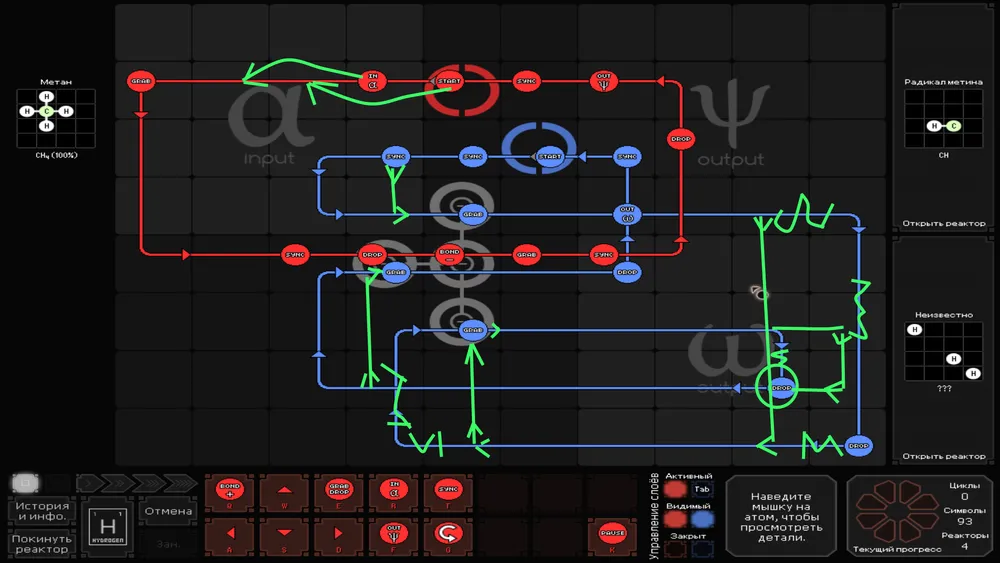Click blue GRAB beside the red DROP
The image size is (1000, 563).
(395, 272)
